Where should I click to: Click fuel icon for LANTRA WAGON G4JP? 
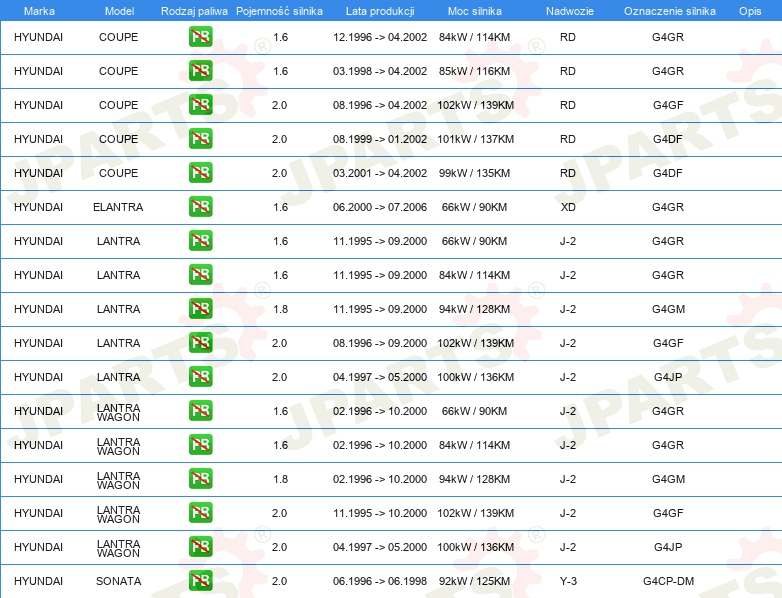click(200, 547)
